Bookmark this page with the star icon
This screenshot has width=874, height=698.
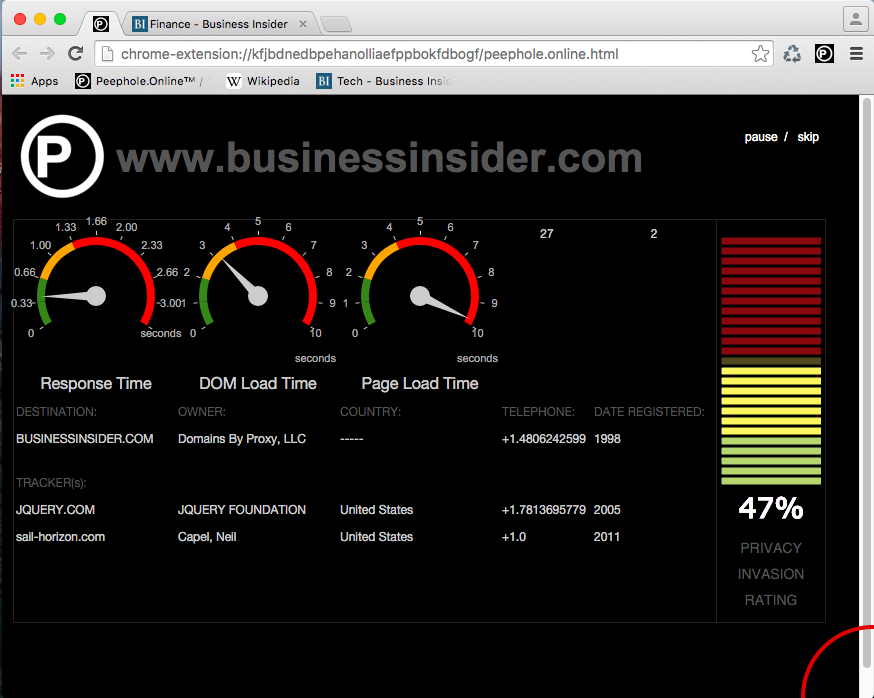(x=760, y=54)
